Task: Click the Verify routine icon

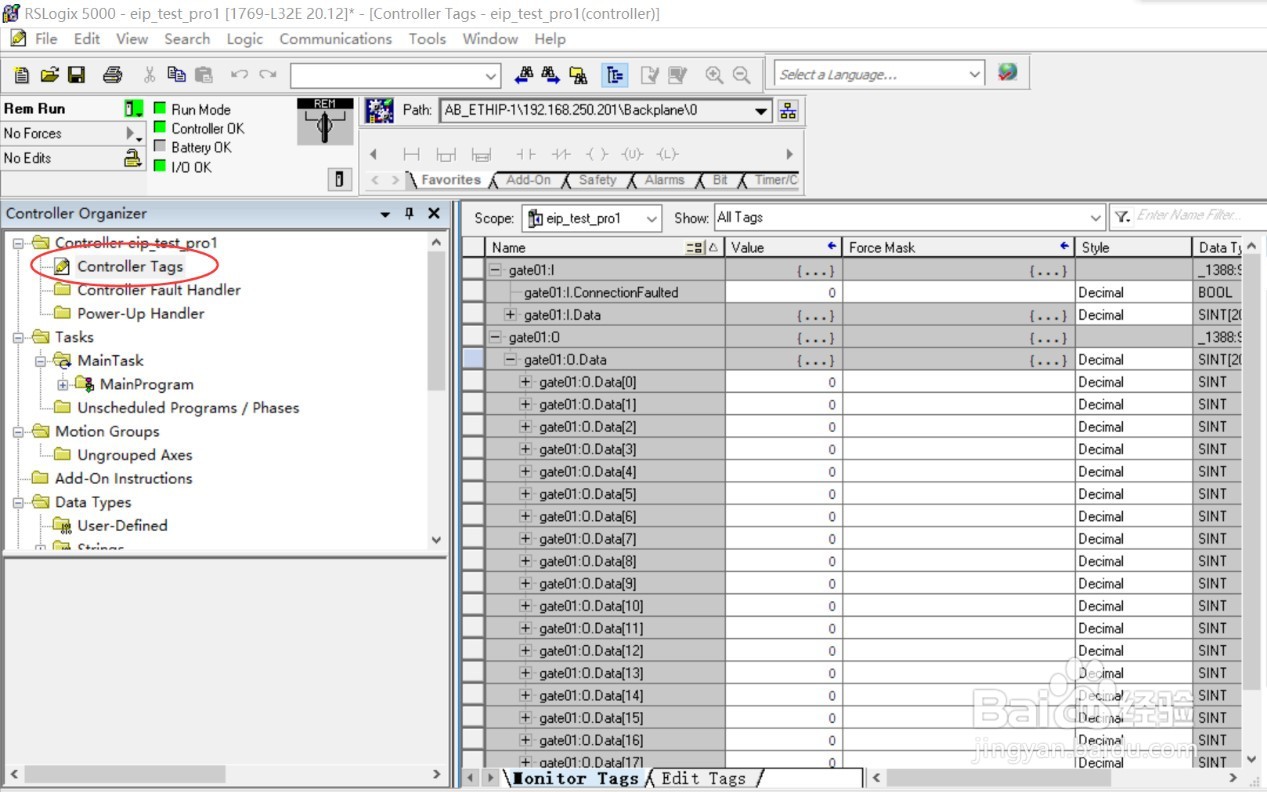Action: [650, 75]
